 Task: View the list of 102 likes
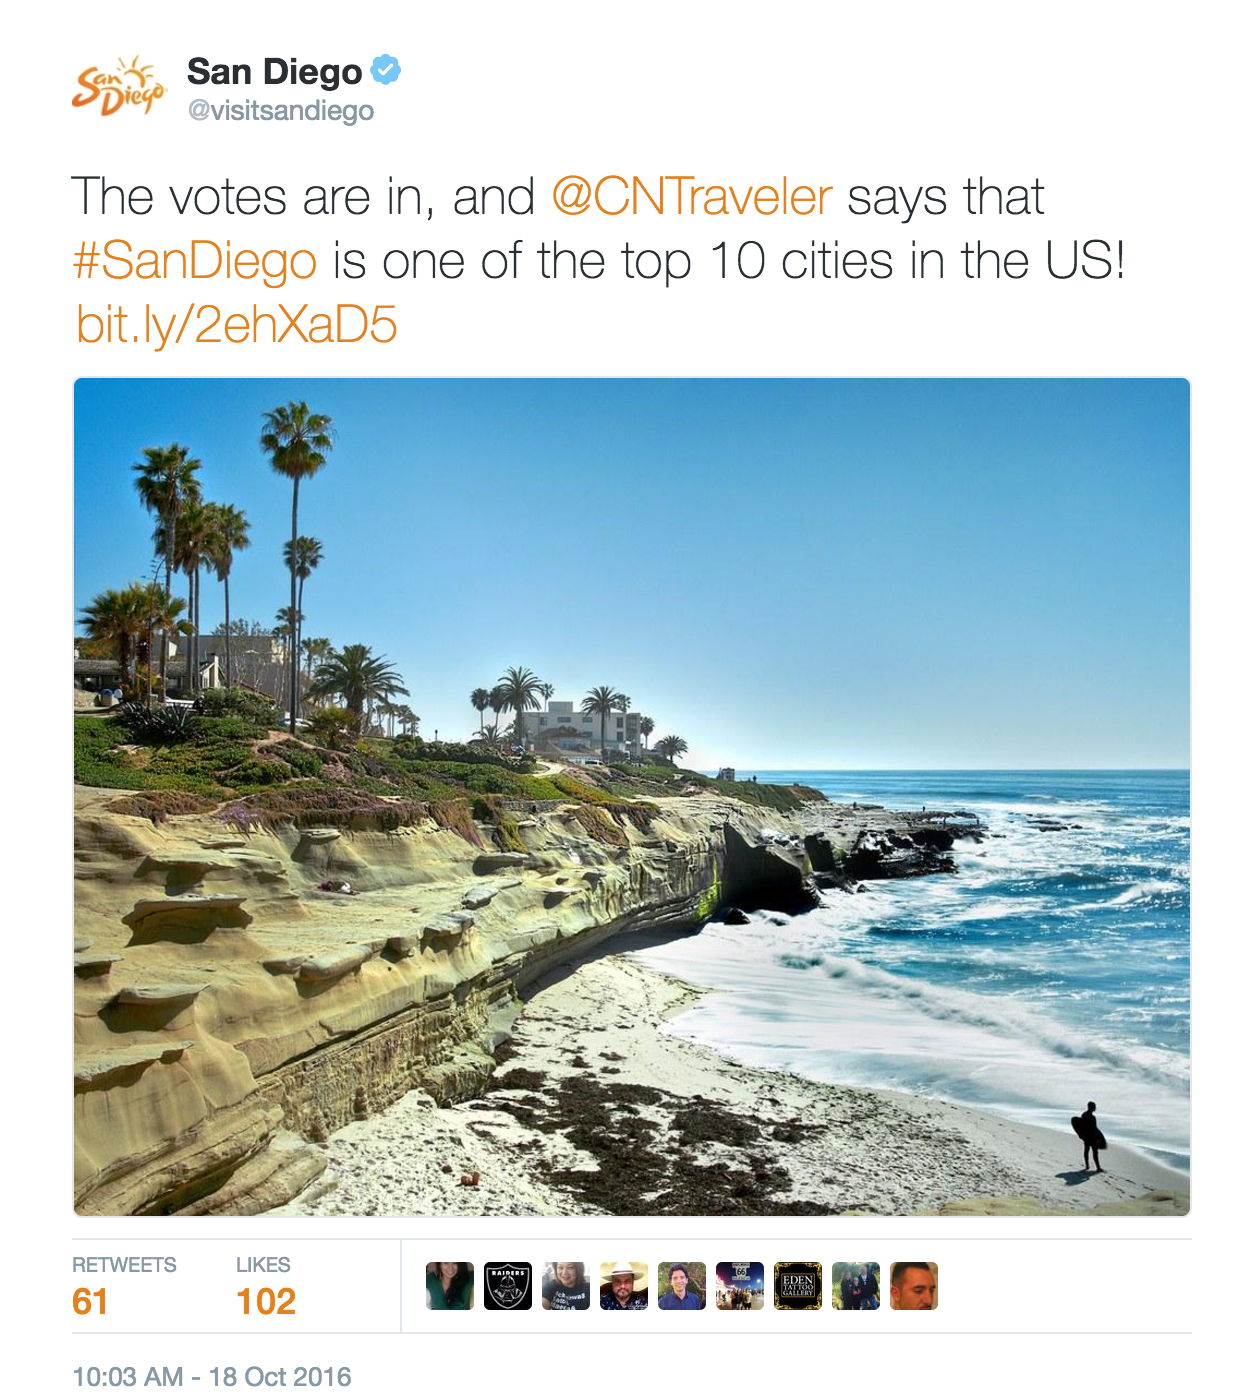[266, 1286]
